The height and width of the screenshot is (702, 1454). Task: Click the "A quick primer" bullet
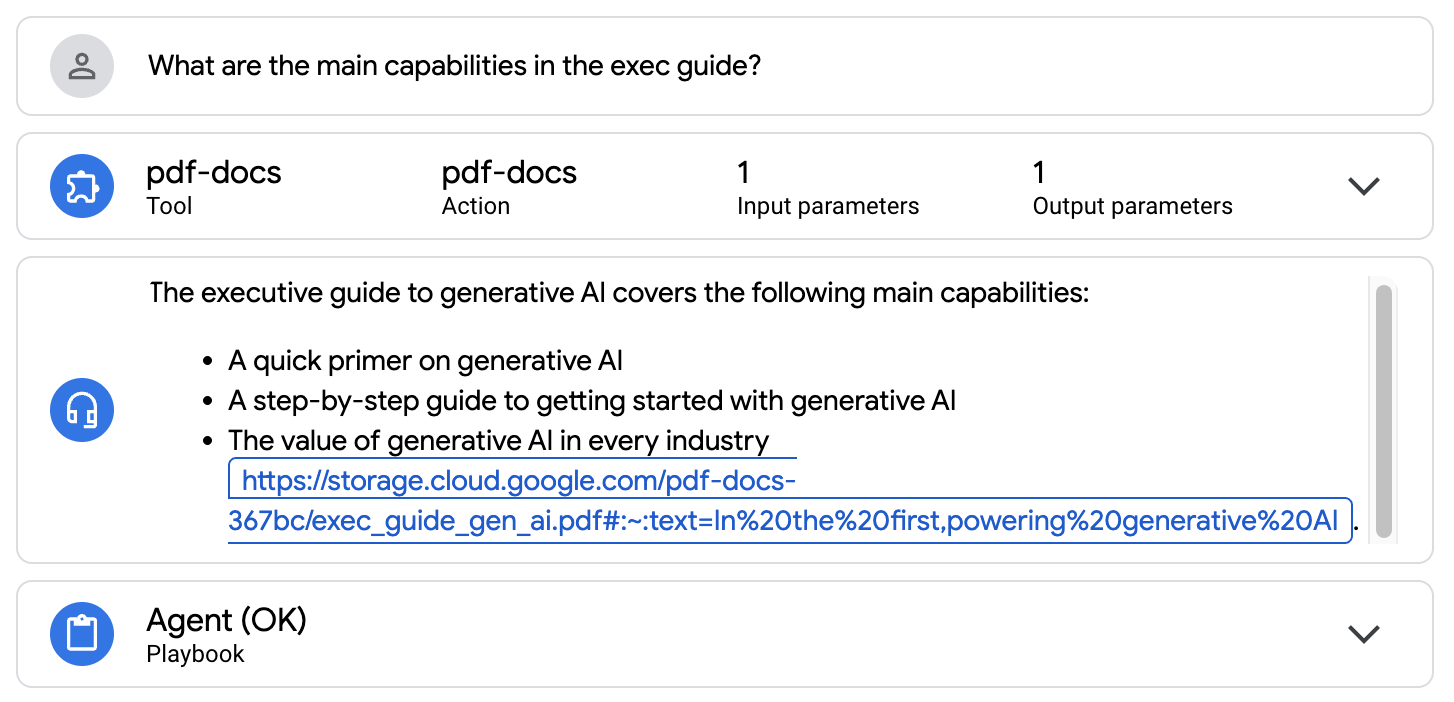(x=426, y=360)
